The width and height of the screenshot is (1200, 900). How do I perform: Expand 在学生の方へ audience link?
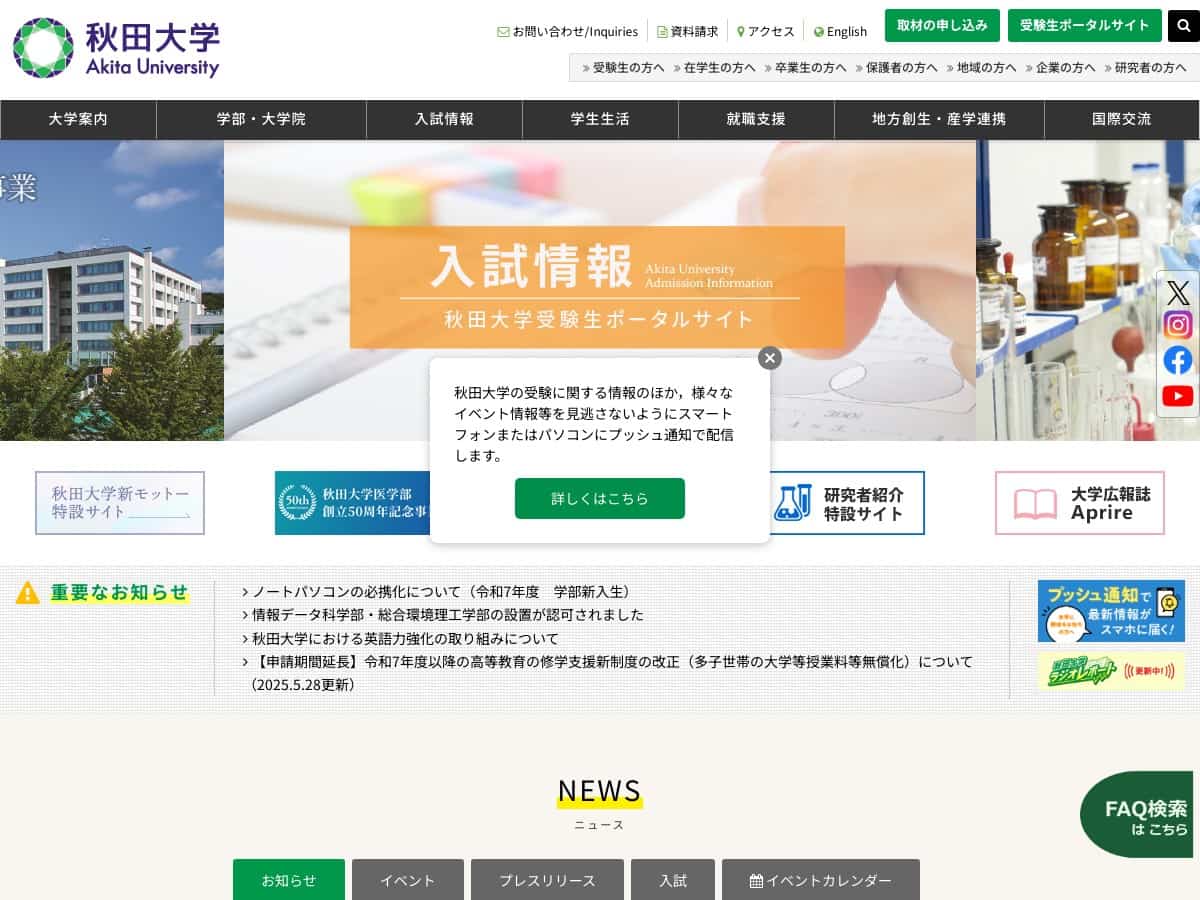[x=714, y=68]
